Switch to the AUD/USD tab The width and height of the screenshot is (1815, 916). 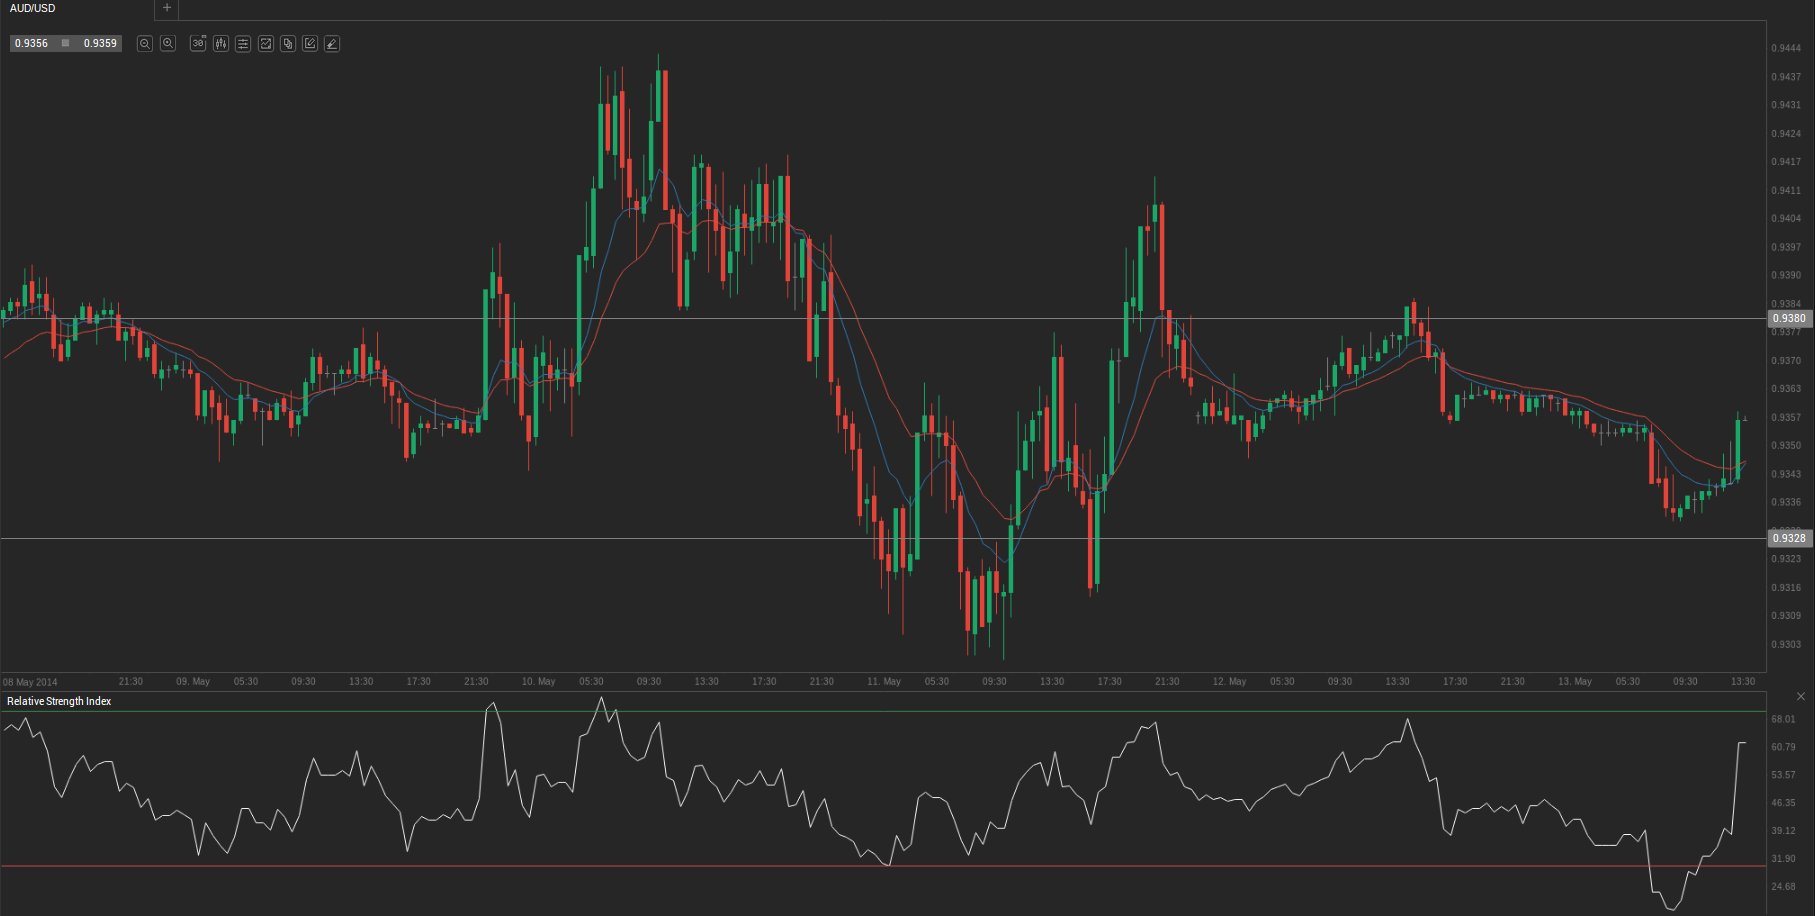pos(33,8)
